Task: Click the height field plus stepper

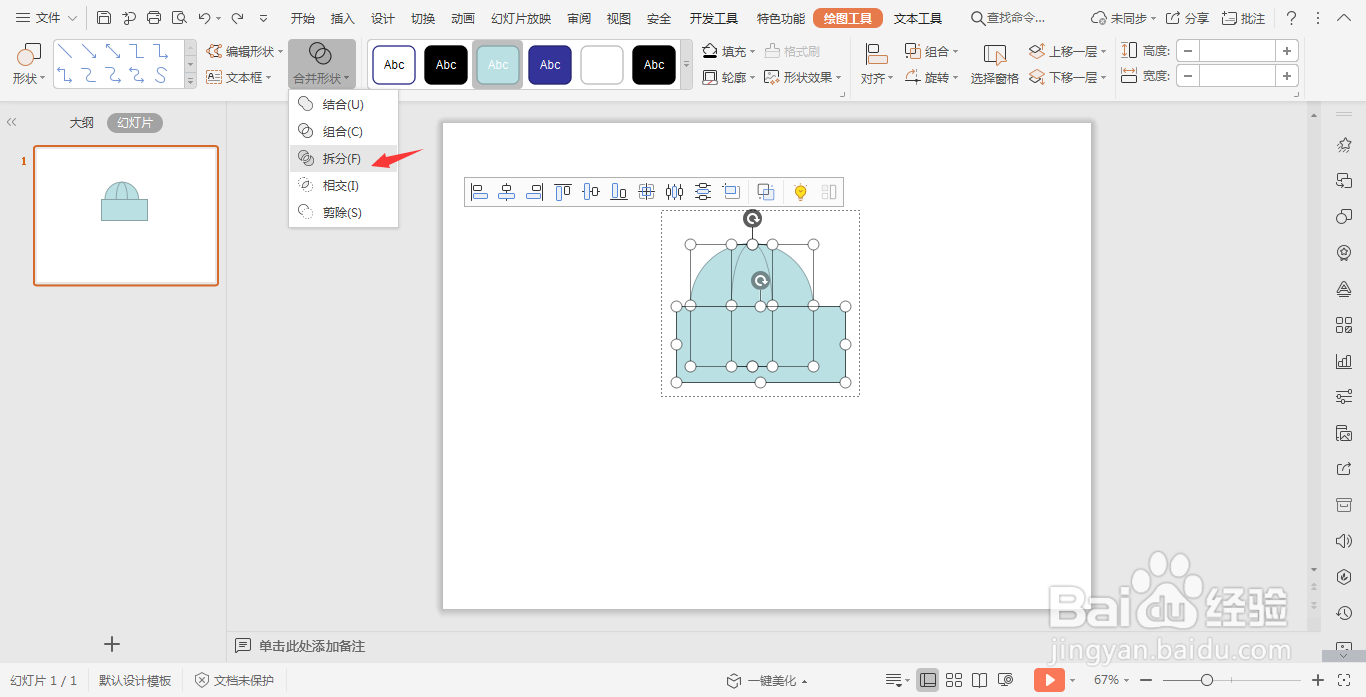Action: (1287, 51)
